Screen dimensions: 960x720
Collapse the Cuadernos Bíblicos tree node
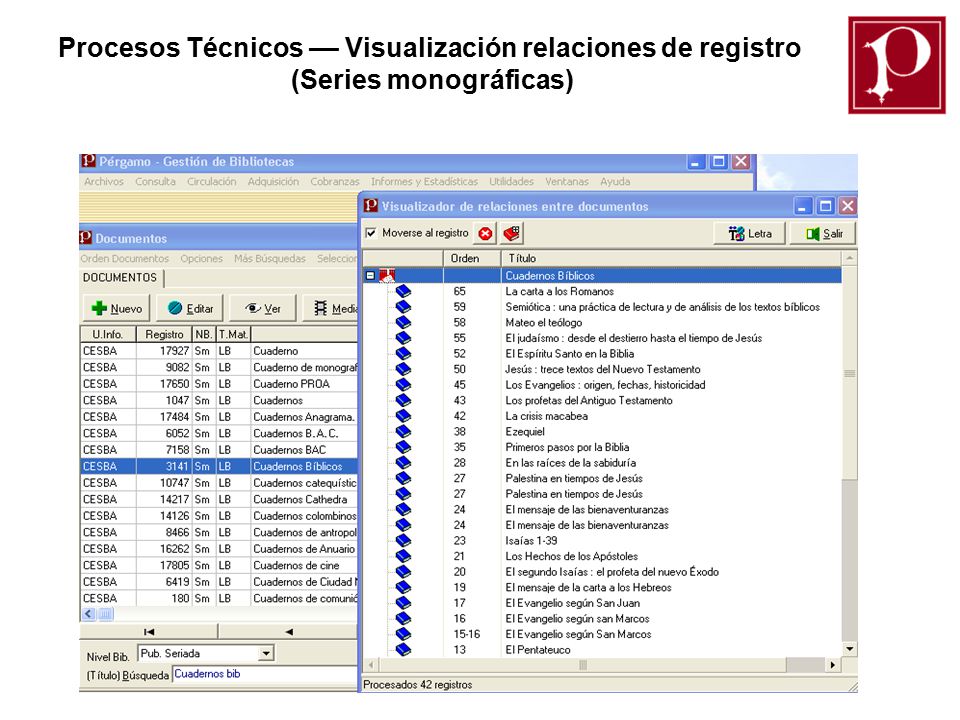click(370, 276)
